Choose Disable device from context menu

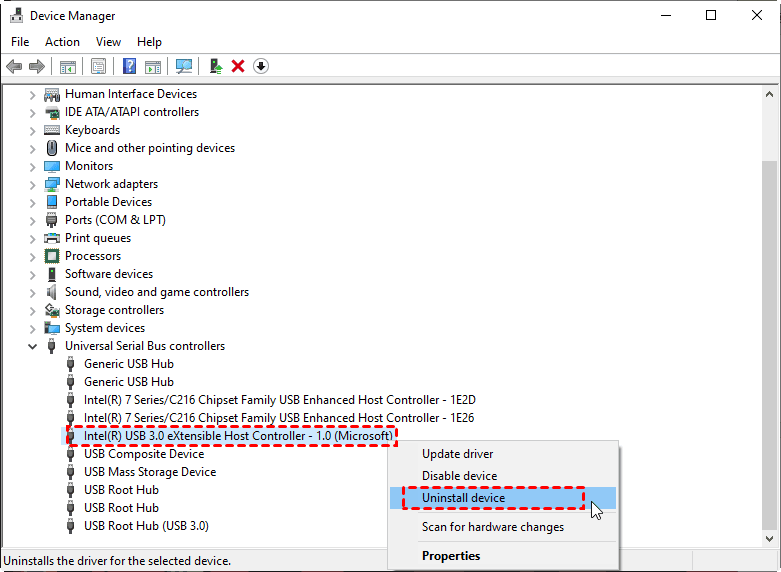pyautogui.click(x=503, y=476)
